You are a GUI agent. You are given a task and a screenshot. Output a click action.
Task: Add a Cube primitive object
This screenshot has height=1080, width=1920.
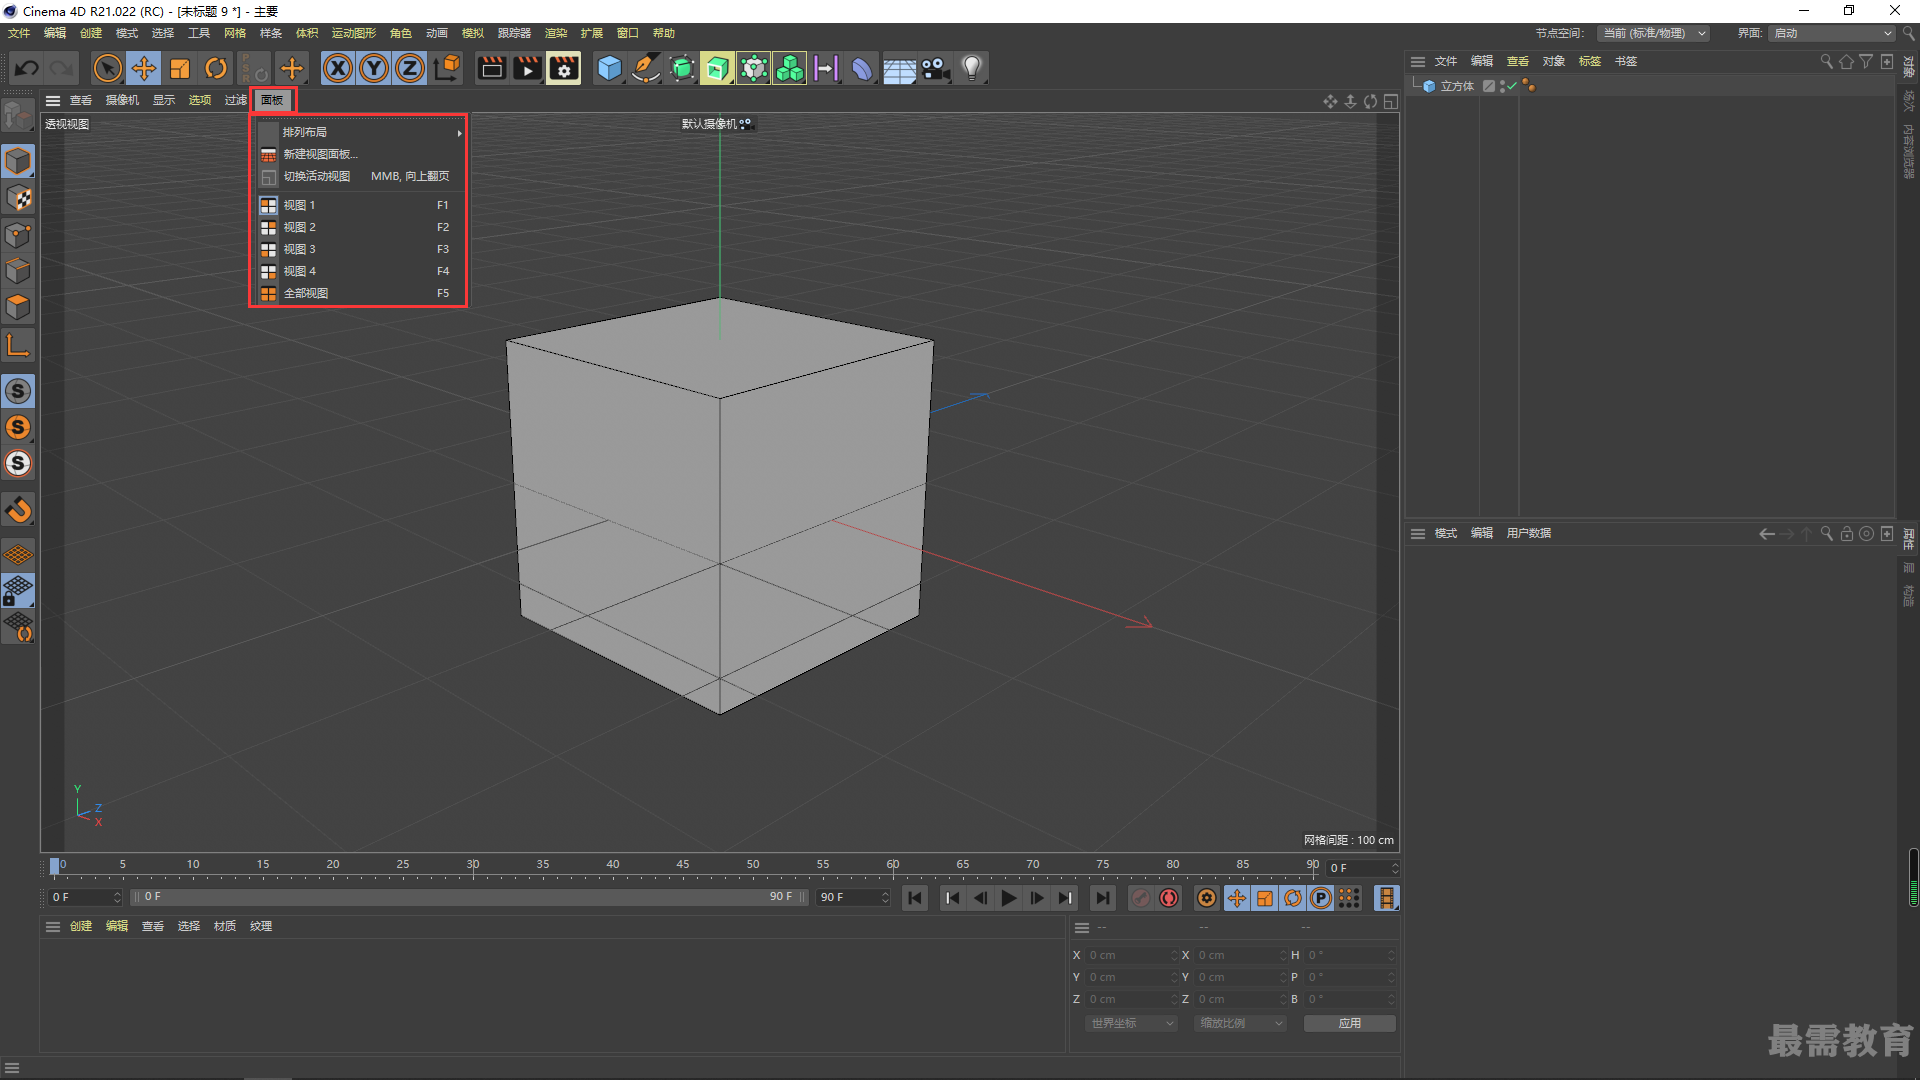point(609,68)
